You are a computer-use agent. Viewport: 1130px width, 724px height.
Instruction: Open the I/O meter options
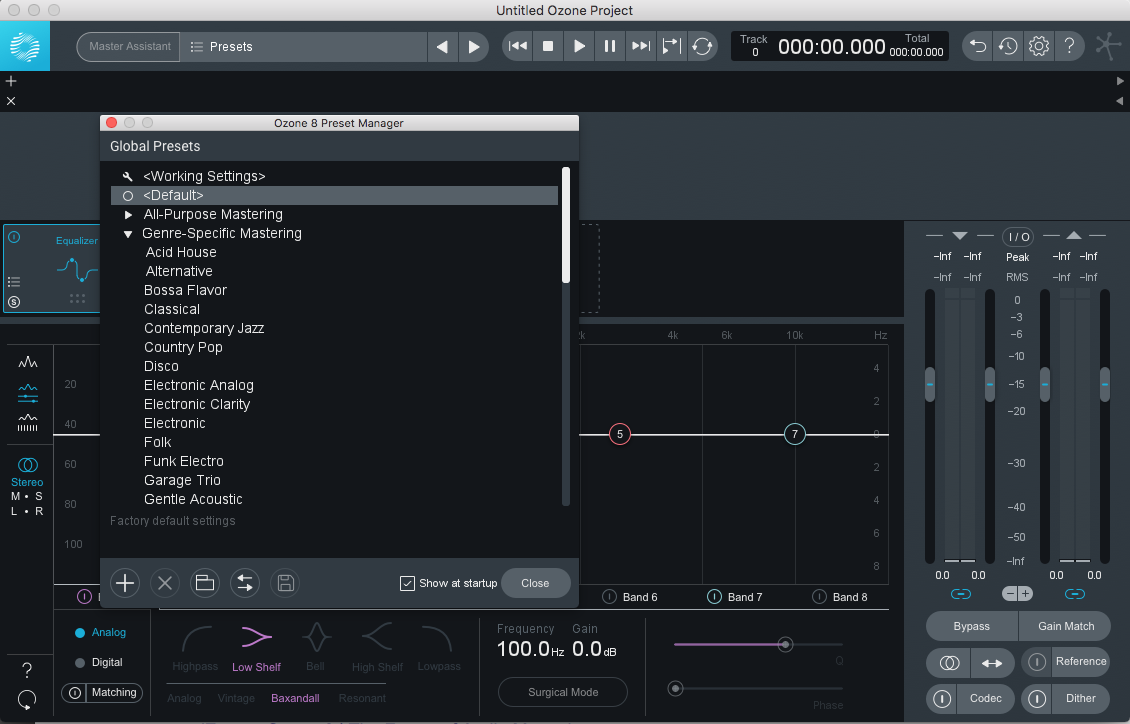point(1018,237)
